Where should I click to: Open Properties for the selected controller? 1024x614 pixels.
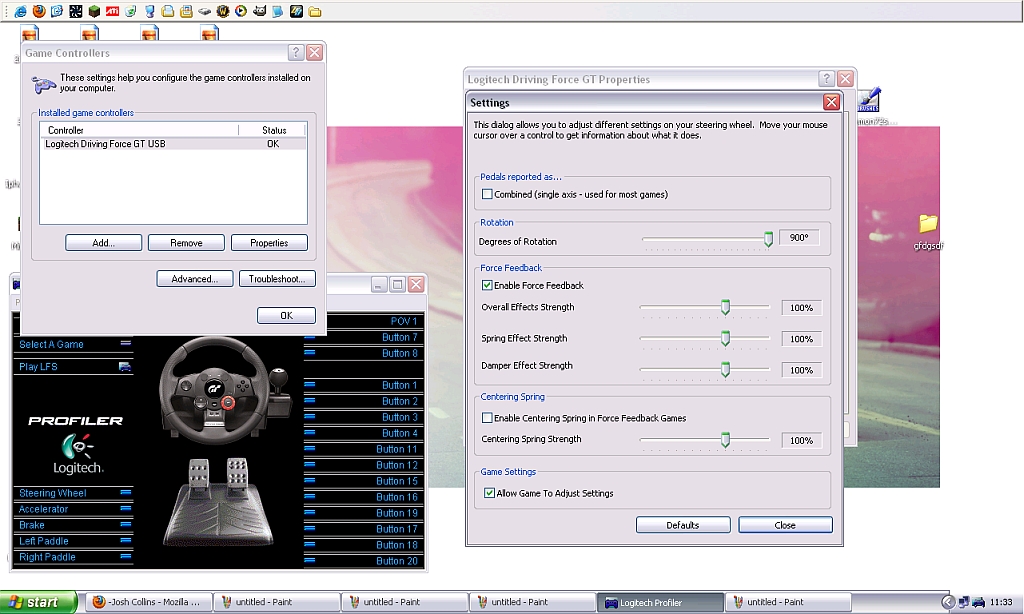point(269,242)
